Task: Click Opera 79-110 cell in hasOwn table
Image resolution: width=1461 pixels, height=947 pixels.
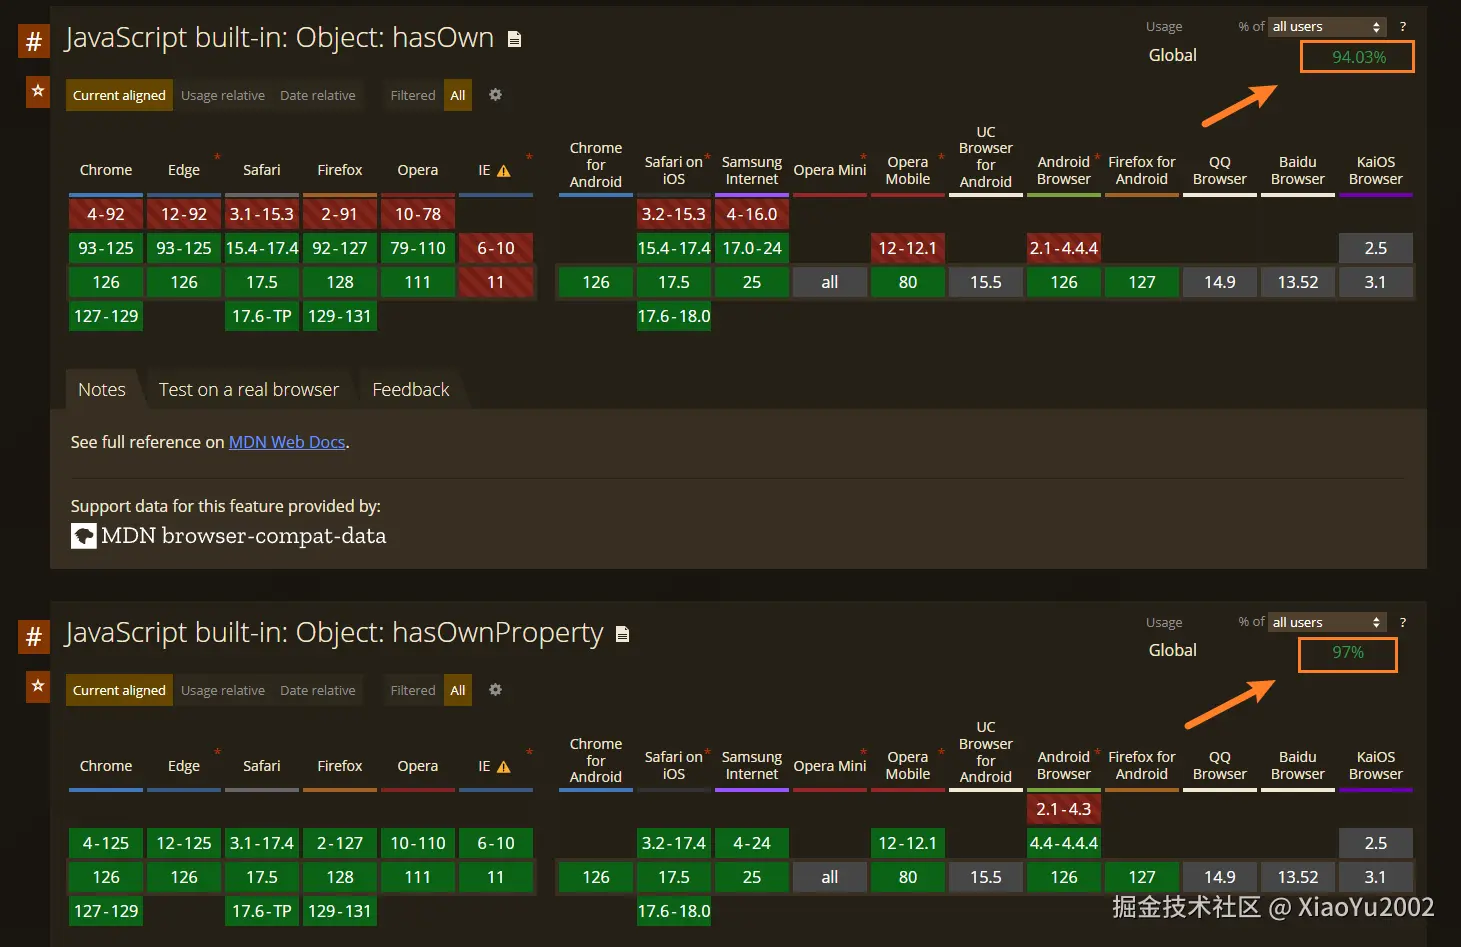Action: 418,248
